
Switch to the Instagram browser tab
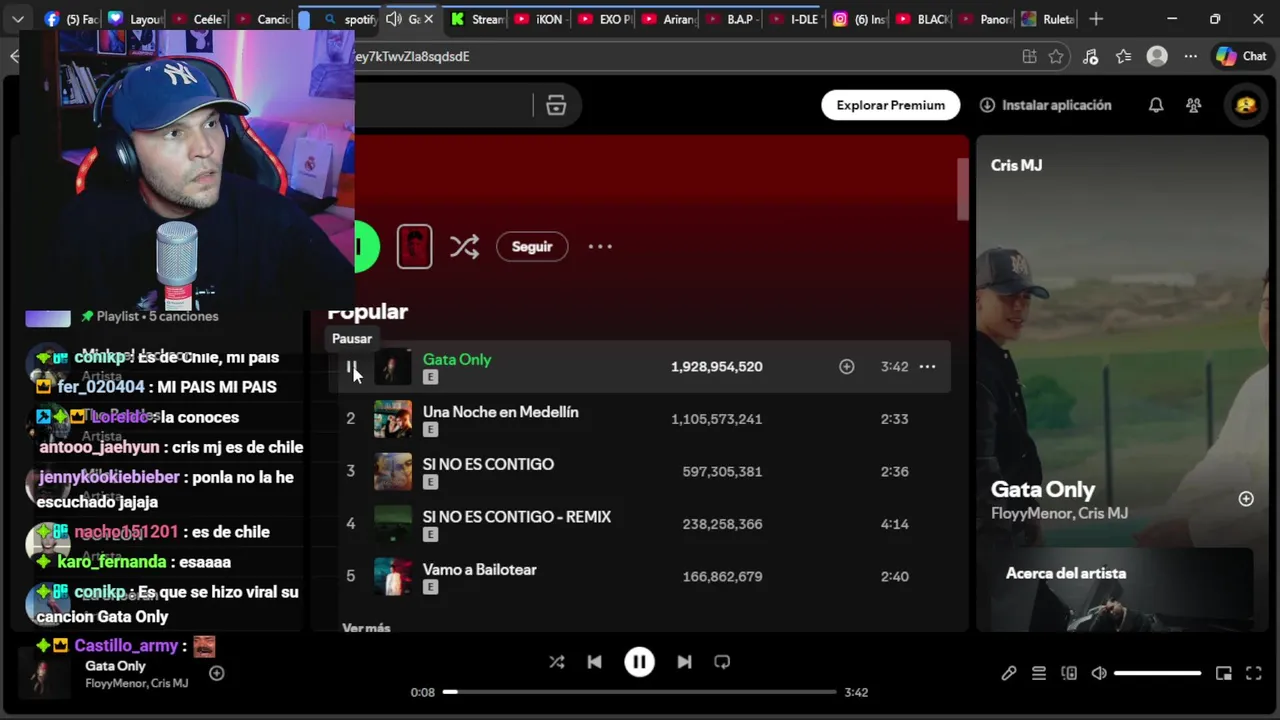coord(856,19)
